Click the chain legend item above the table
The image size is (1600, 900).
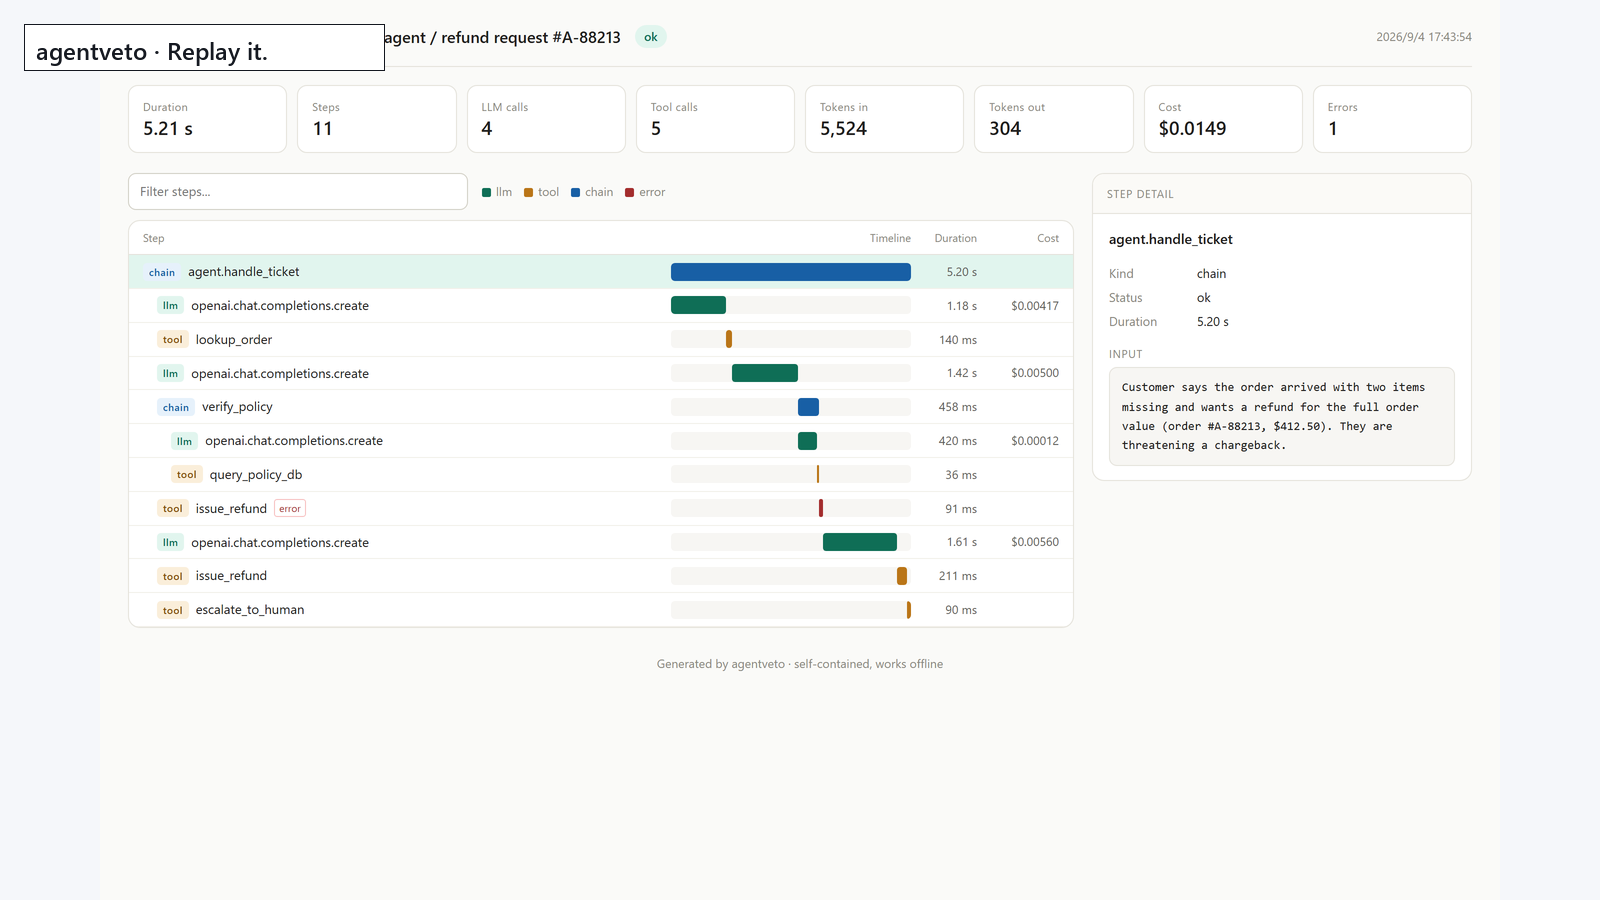592,192
